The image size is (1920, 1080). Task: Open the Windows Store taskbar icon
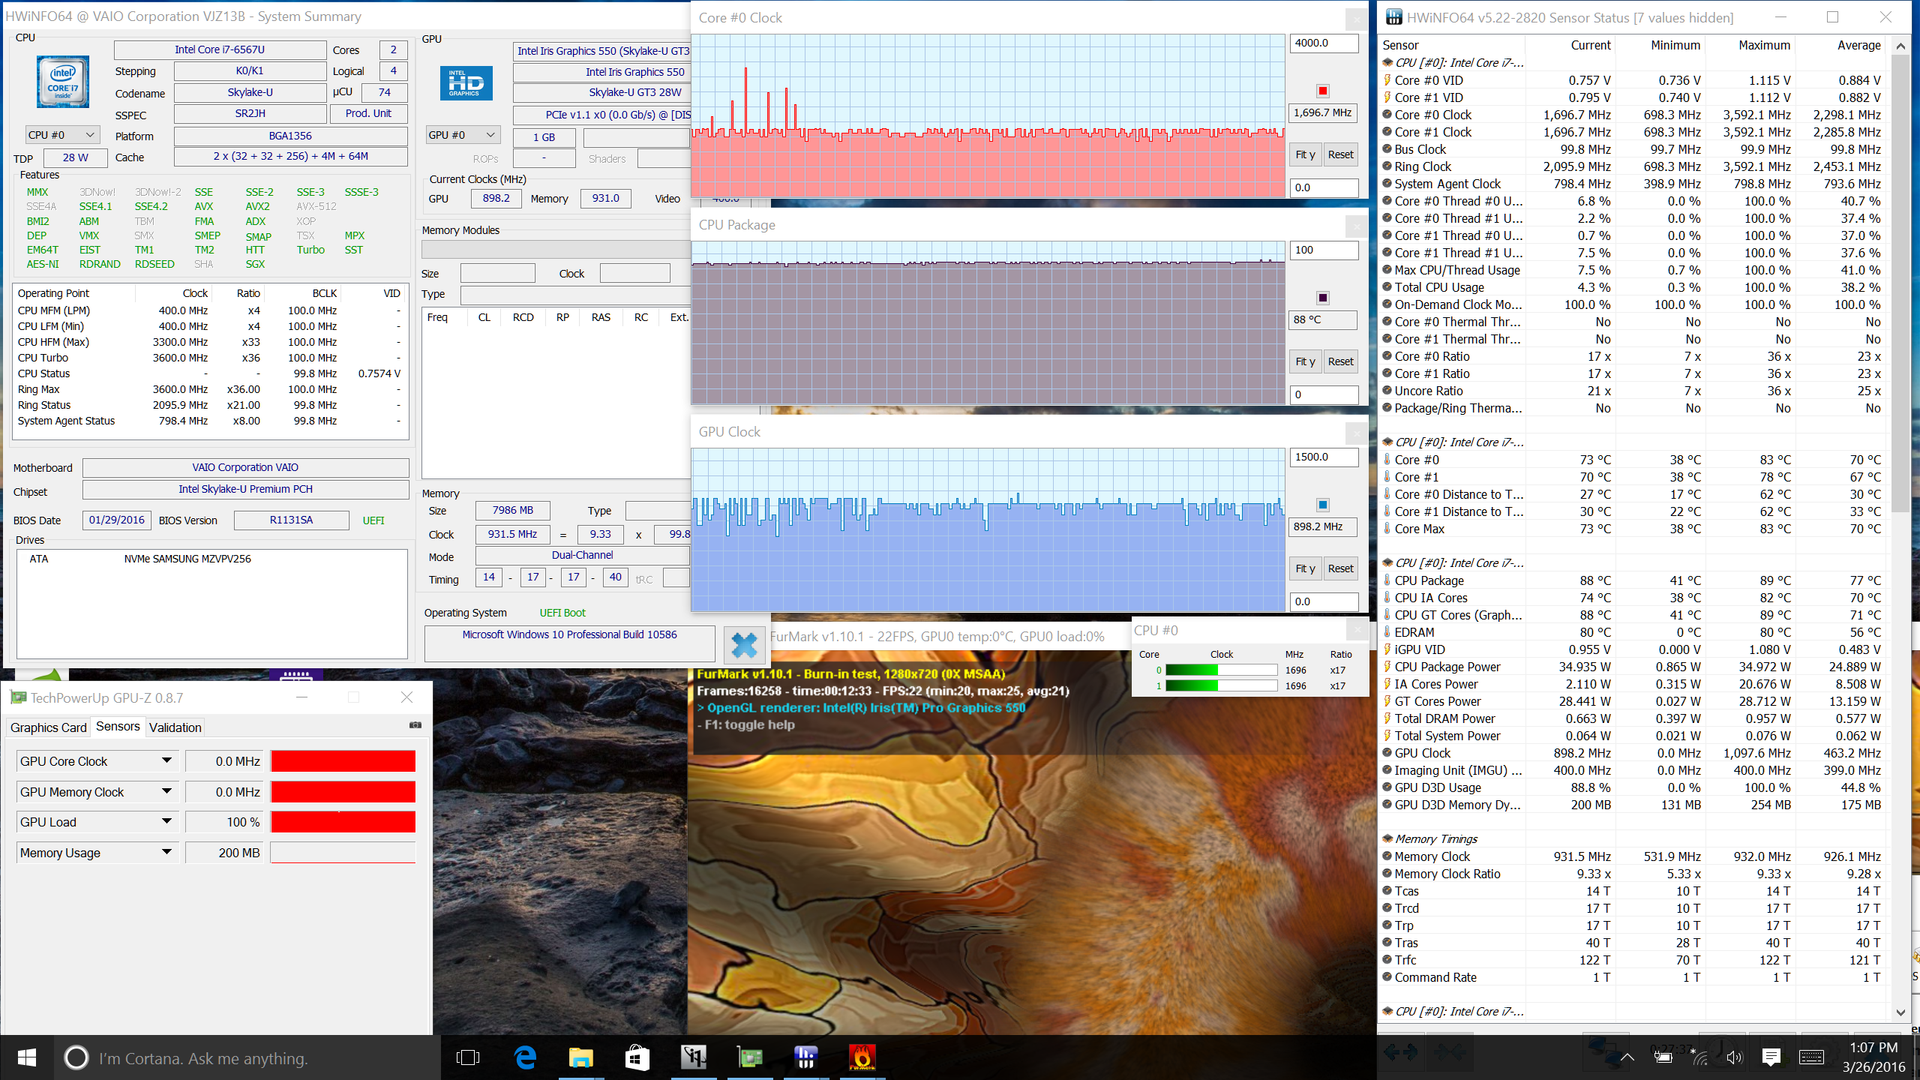click(637, 1058)
